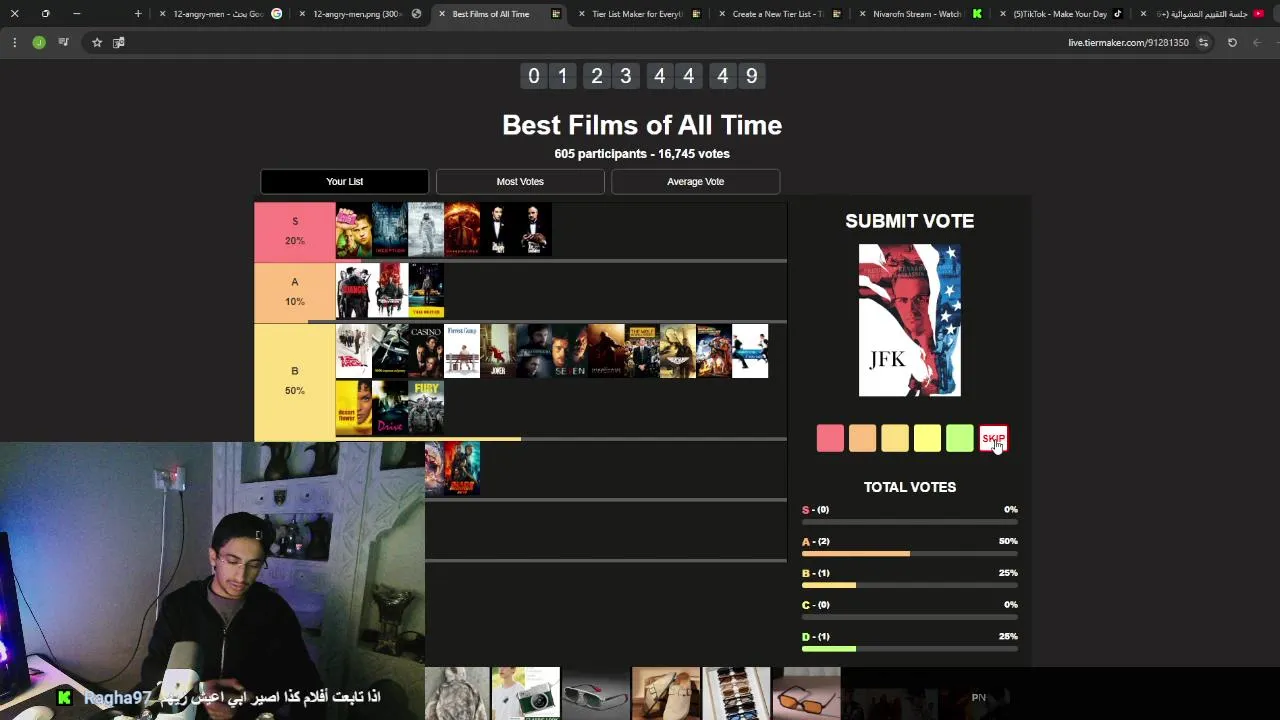Image resolution: width=1280 pixels, height=720 pixels.
Task: Vote C tier with the bright yellow swatch
Action: pyautogui.click(x=927, y=438)
